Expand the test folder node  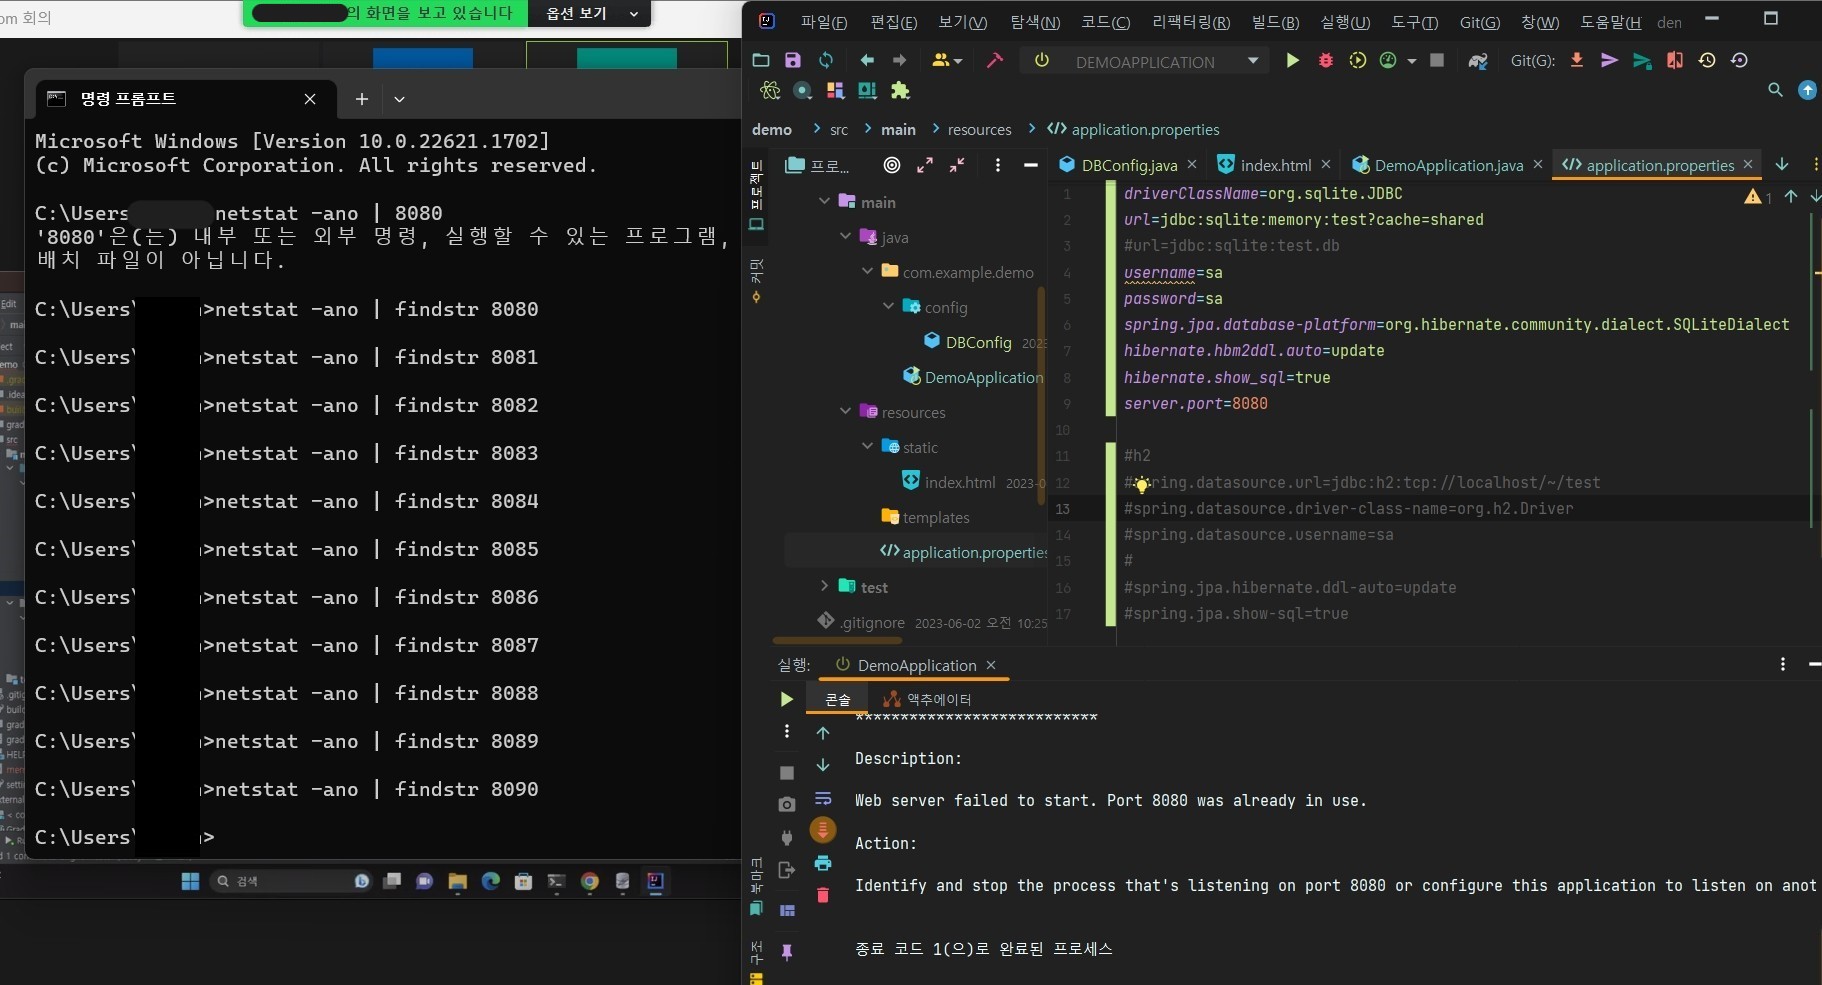[x=824, y=586]
